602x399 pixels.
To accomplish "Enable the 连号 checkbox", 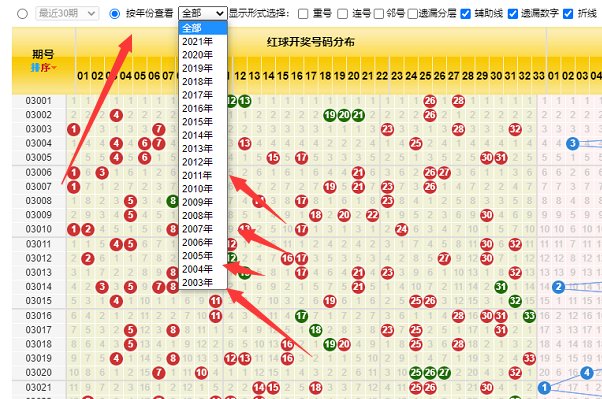I will point(342,14).
